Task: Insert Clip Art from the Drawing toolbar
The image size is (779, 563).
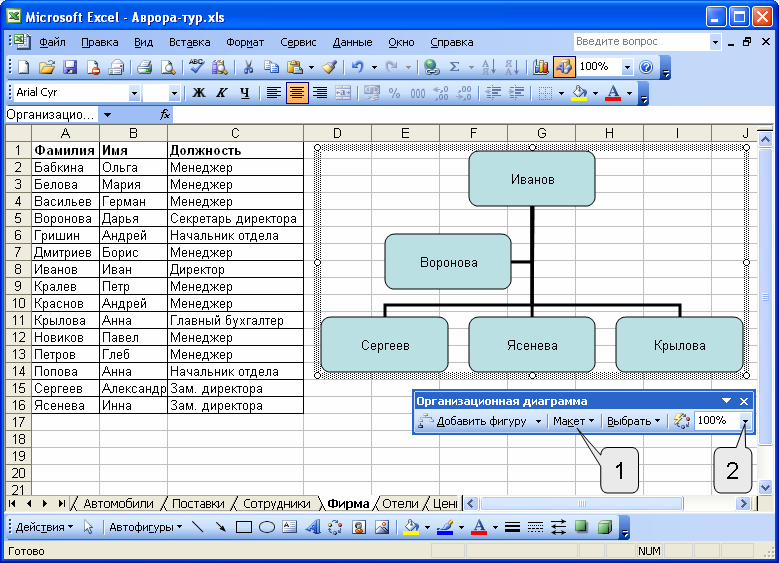Action: coord(359,527)
